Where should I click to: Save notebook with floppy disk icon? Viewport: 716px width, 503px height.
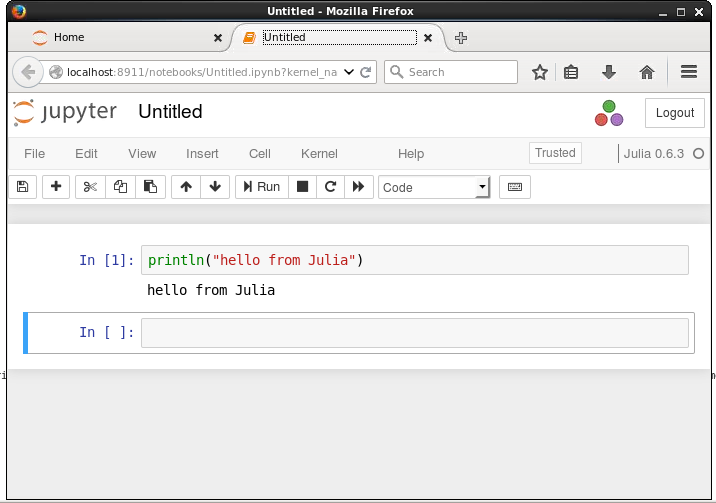(22, 187)
